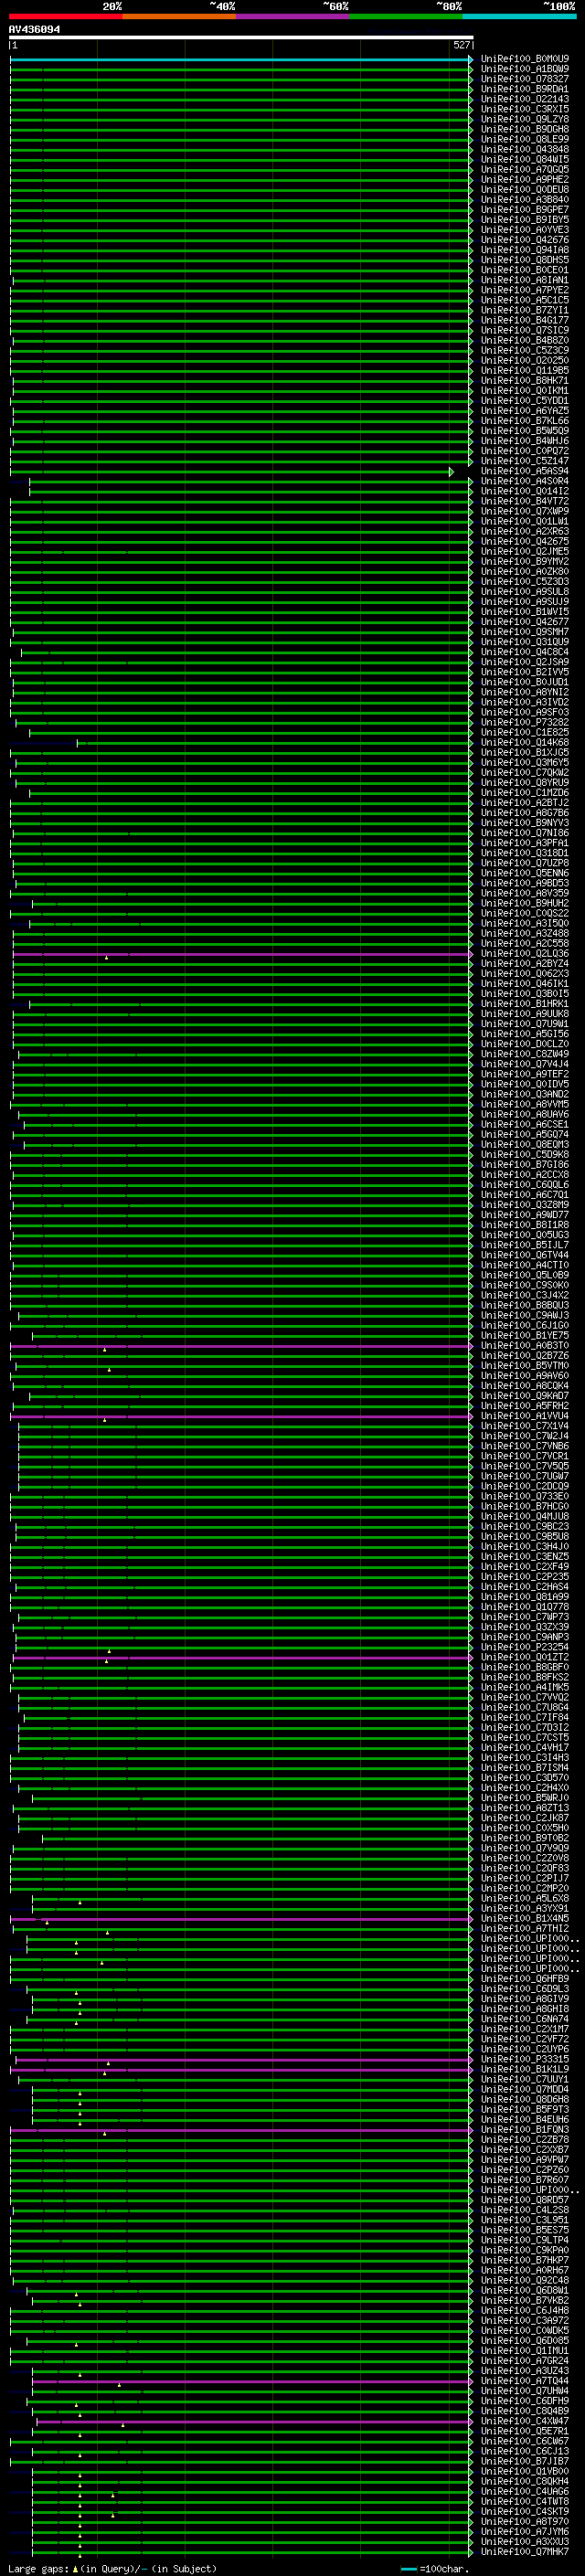Click the purple ~60% identity legend color
Screen dimensions: 585x2576
pyautogui.click(x=293, y=17)
